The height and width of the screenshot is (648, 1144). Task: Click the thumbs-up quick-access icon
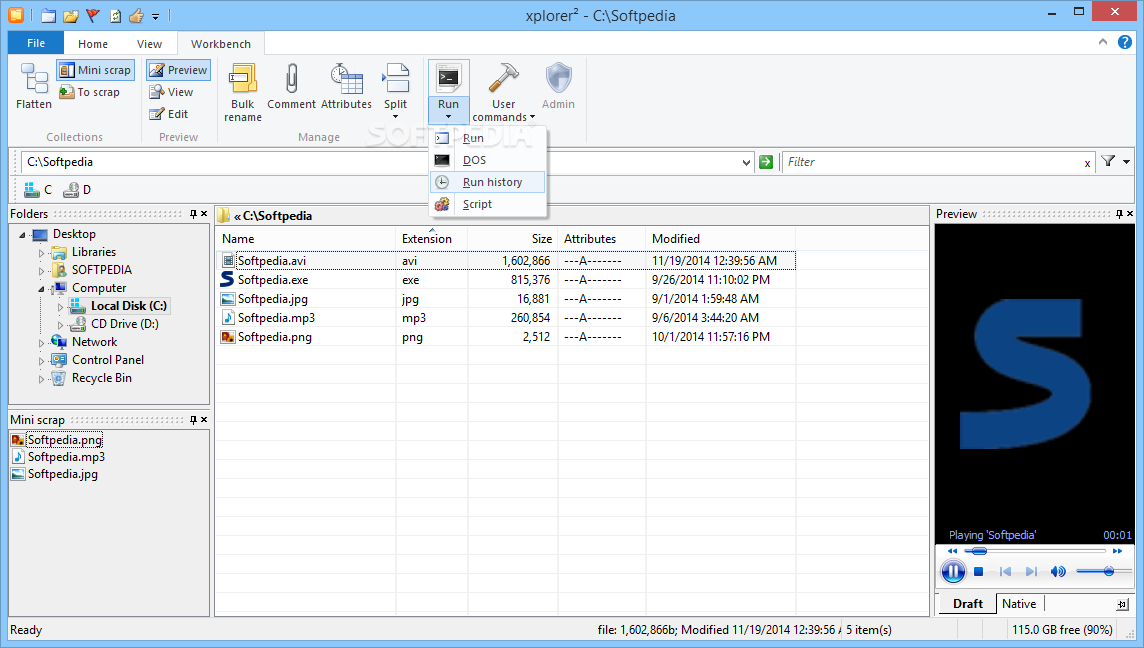point(136,15)
